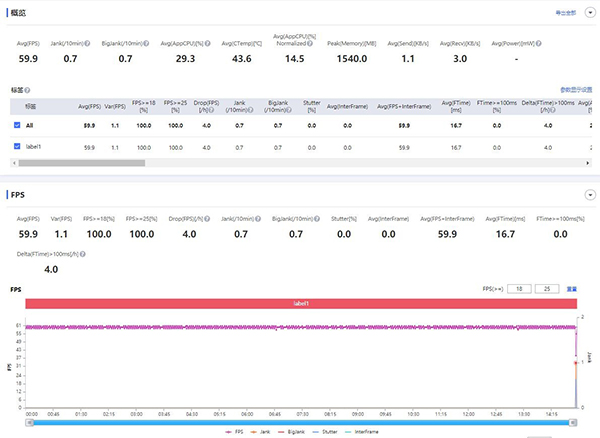Toggle the FPS series in chart legend

tap(234, 432)
